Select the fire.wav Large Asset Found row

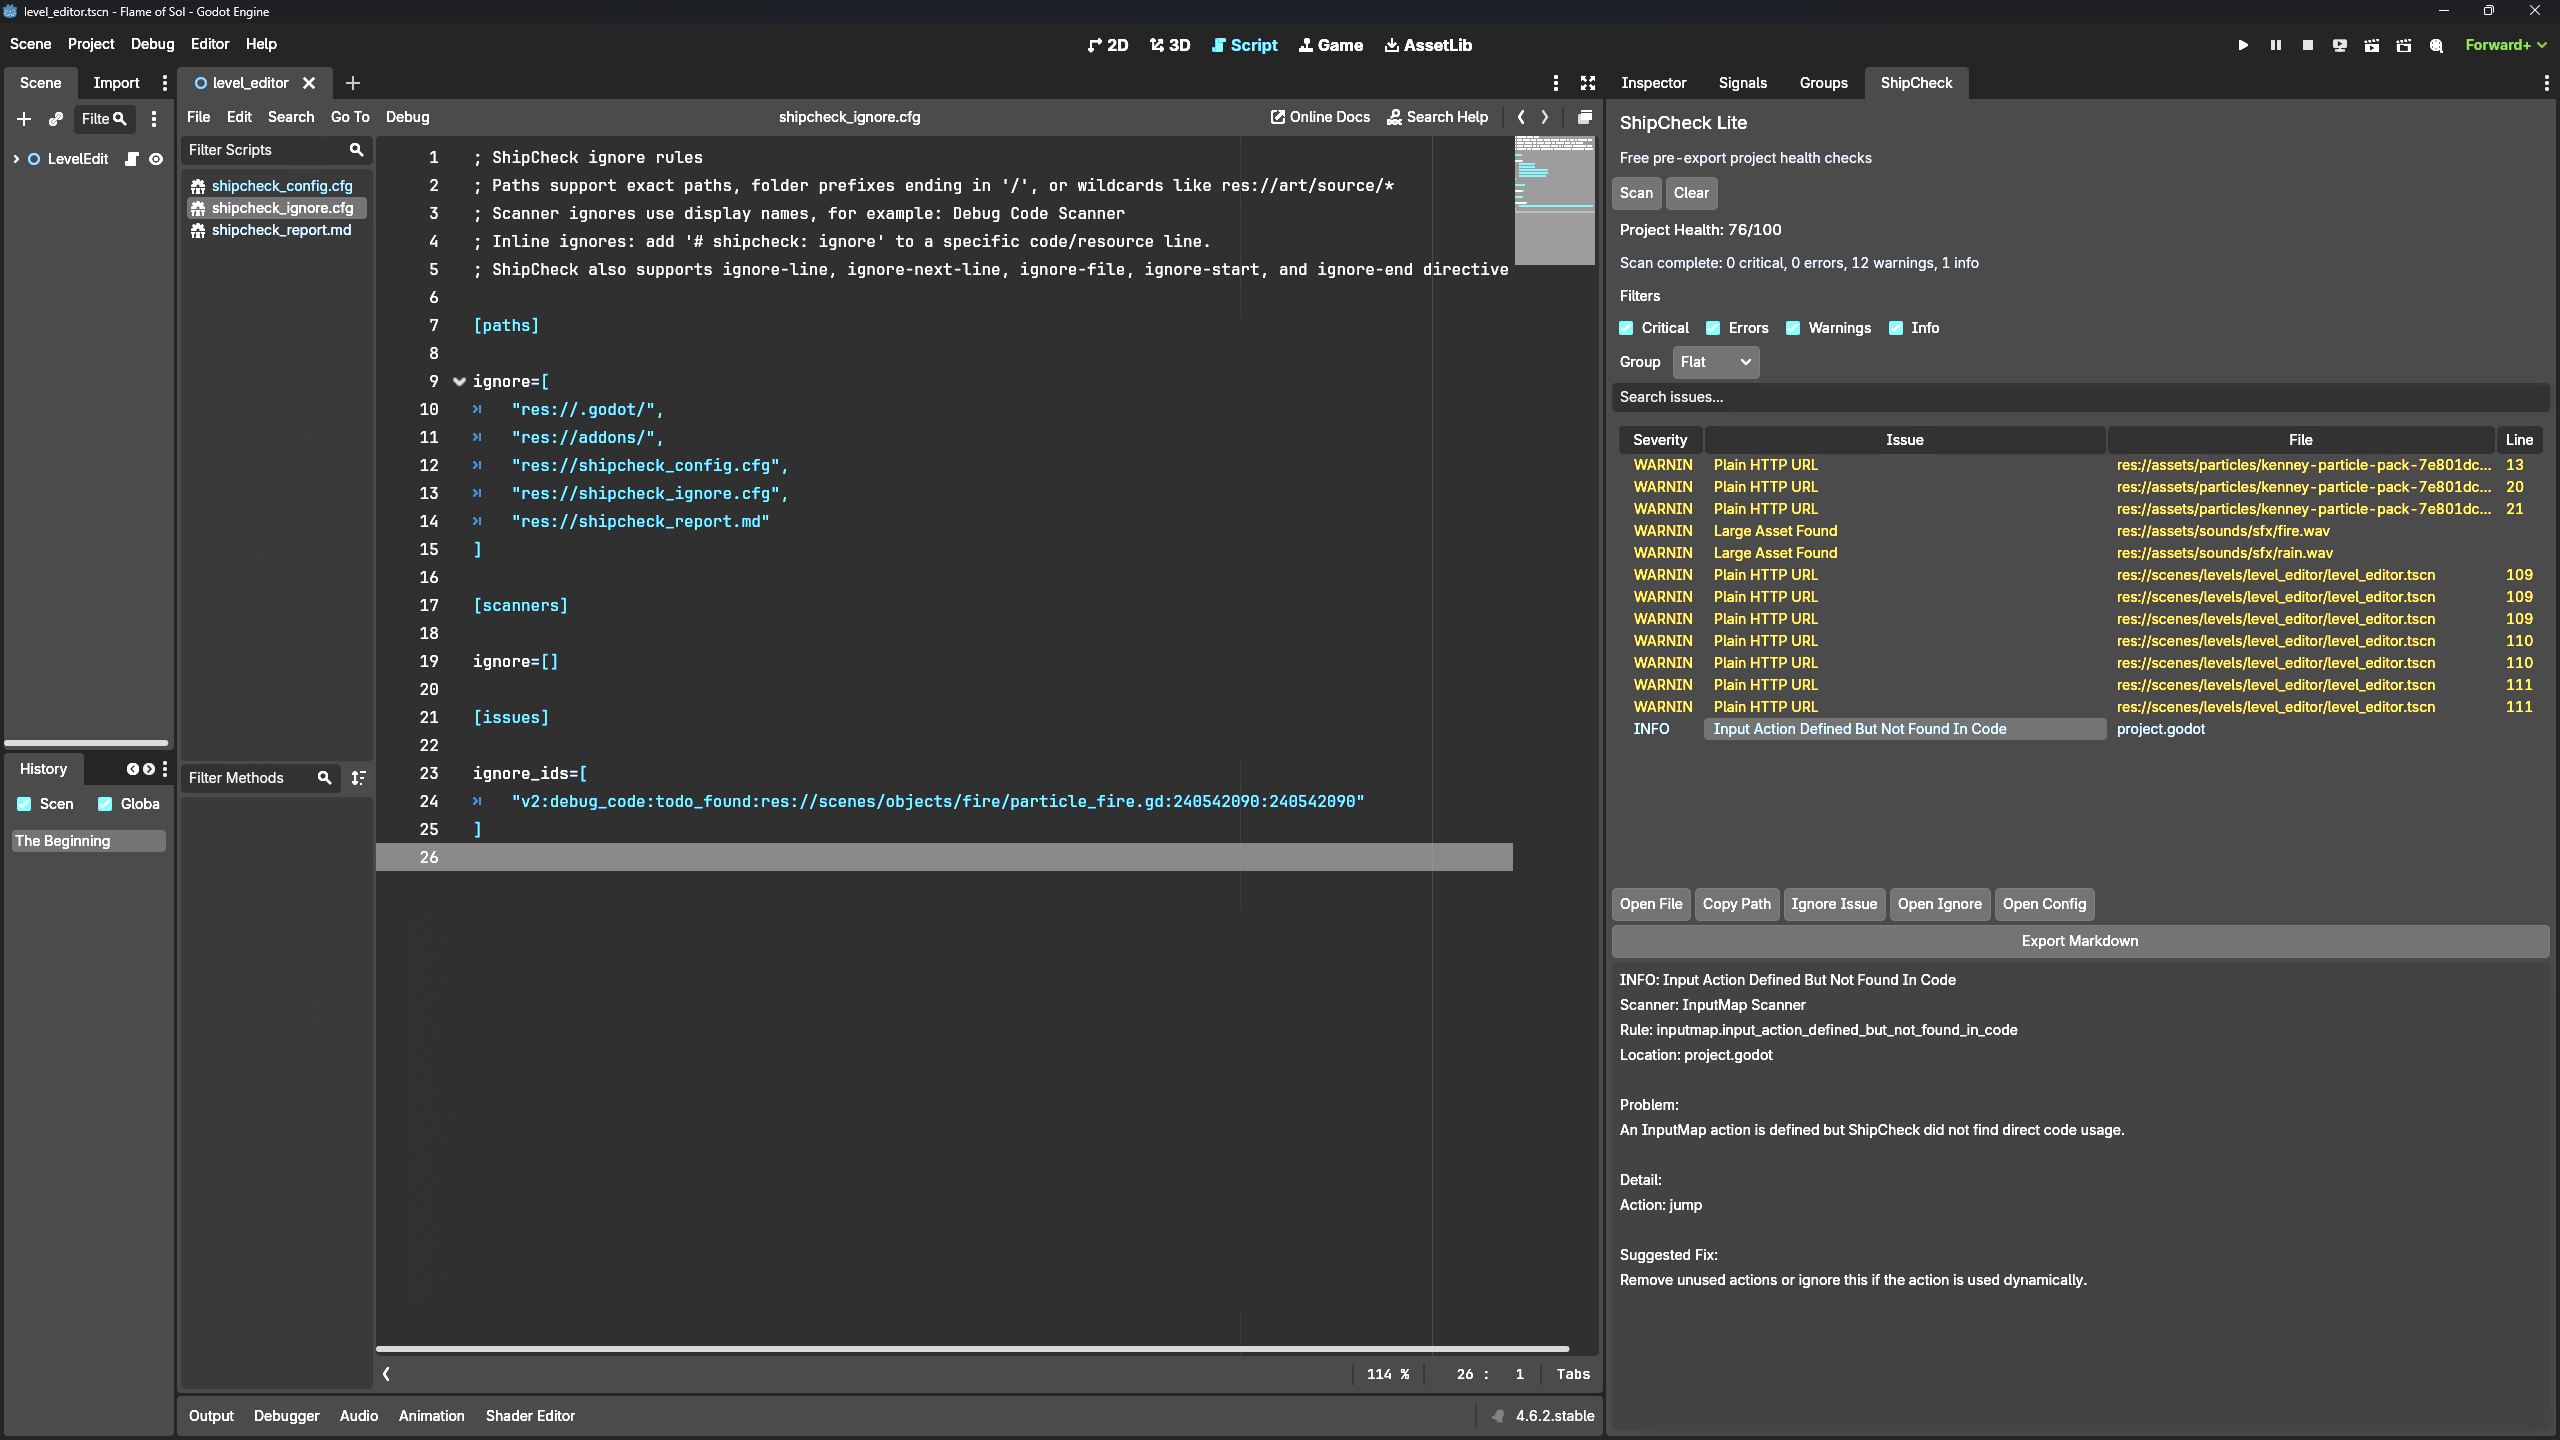point(2080,531)
